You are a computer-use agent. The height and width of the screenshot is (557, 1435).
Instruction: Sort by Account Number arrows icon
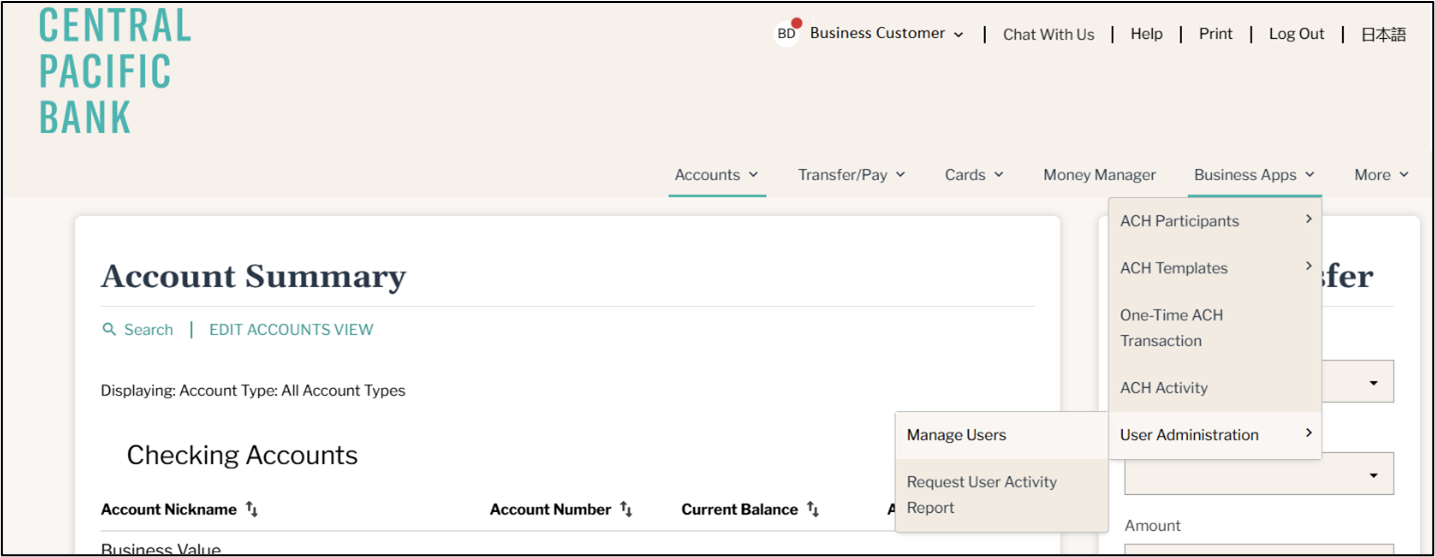pyautogui.click(x=626, y=510)
